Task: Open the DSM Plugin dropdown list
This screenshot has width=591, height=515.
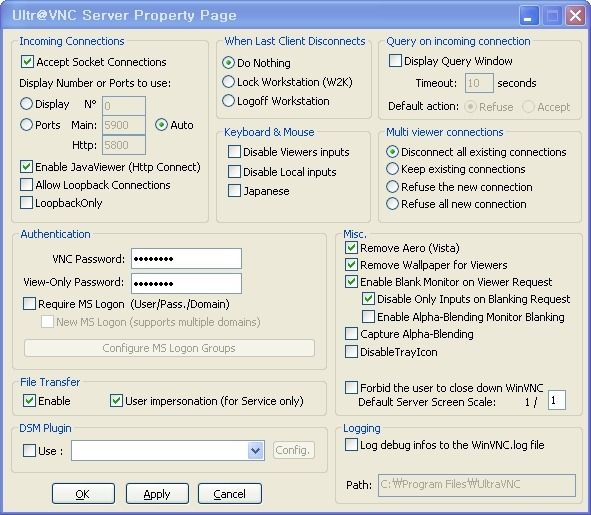Action: point(255,451)
